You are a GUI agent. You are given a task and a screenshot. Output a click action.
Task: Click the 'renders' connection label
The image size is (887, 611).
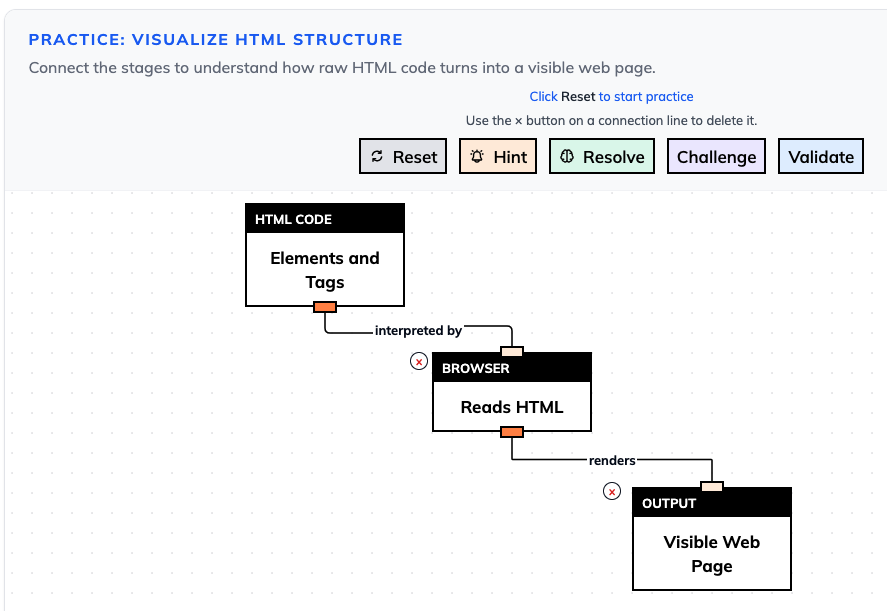click(x=612, y=461)
